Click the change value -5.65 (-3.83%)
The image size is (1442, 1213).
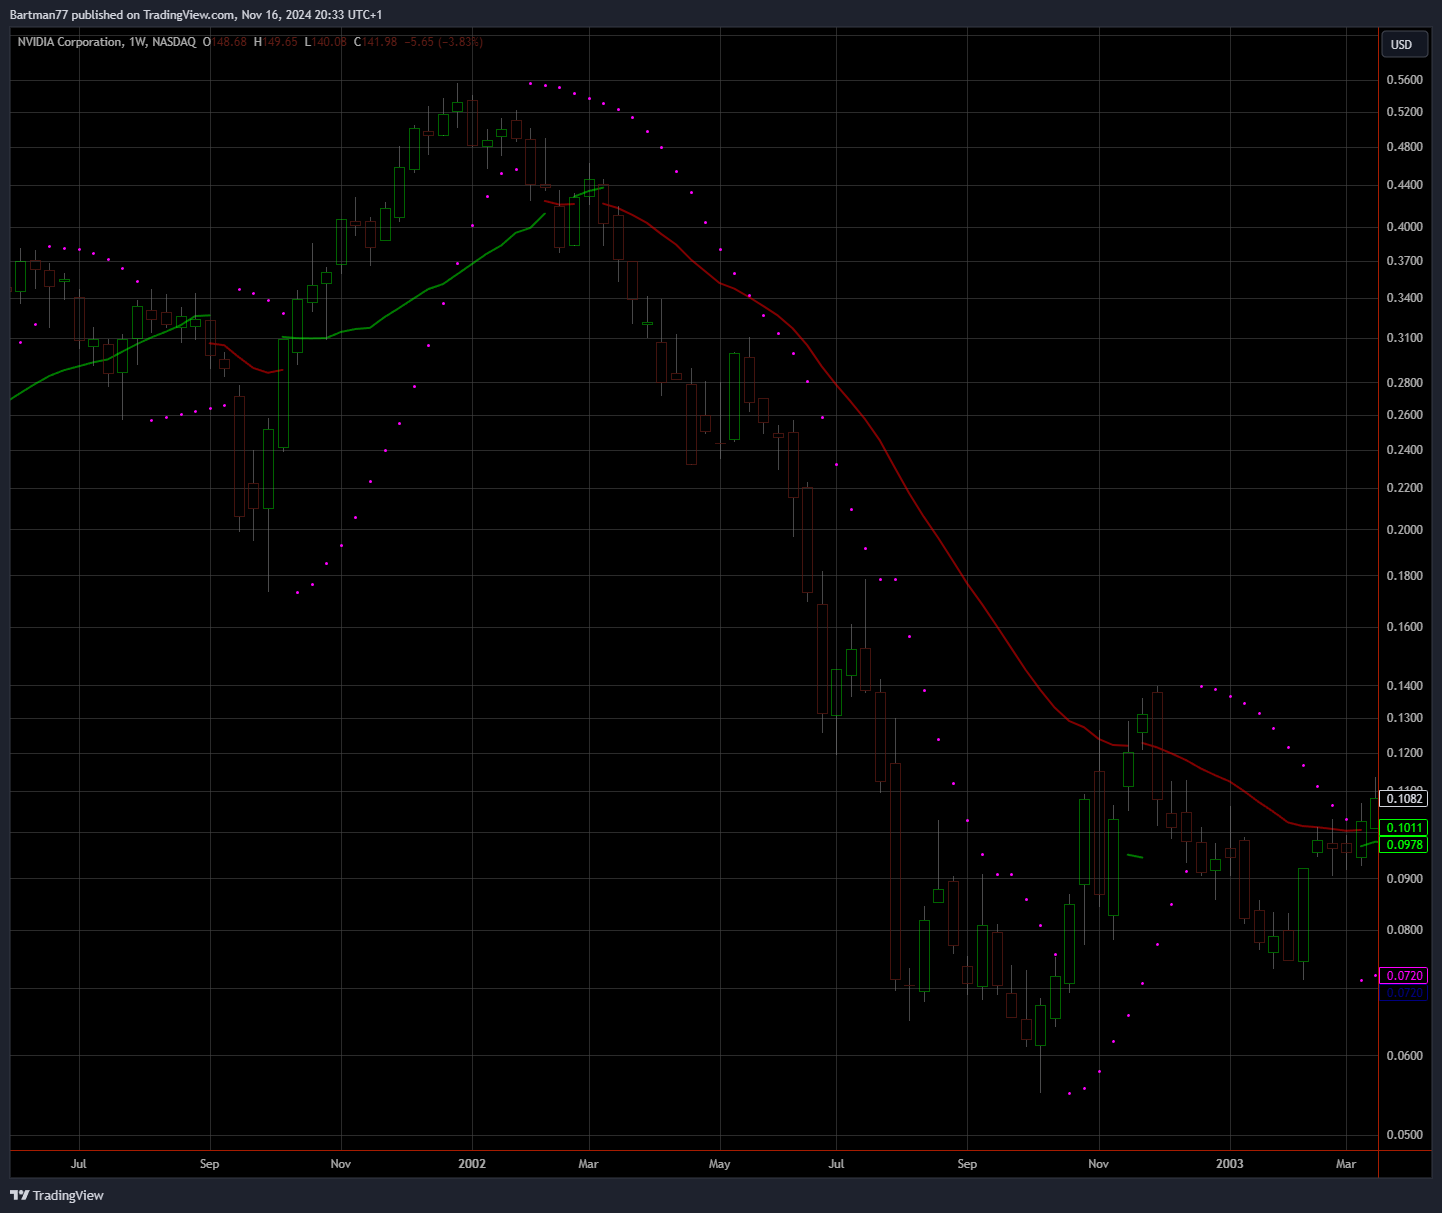coord(444,42)
